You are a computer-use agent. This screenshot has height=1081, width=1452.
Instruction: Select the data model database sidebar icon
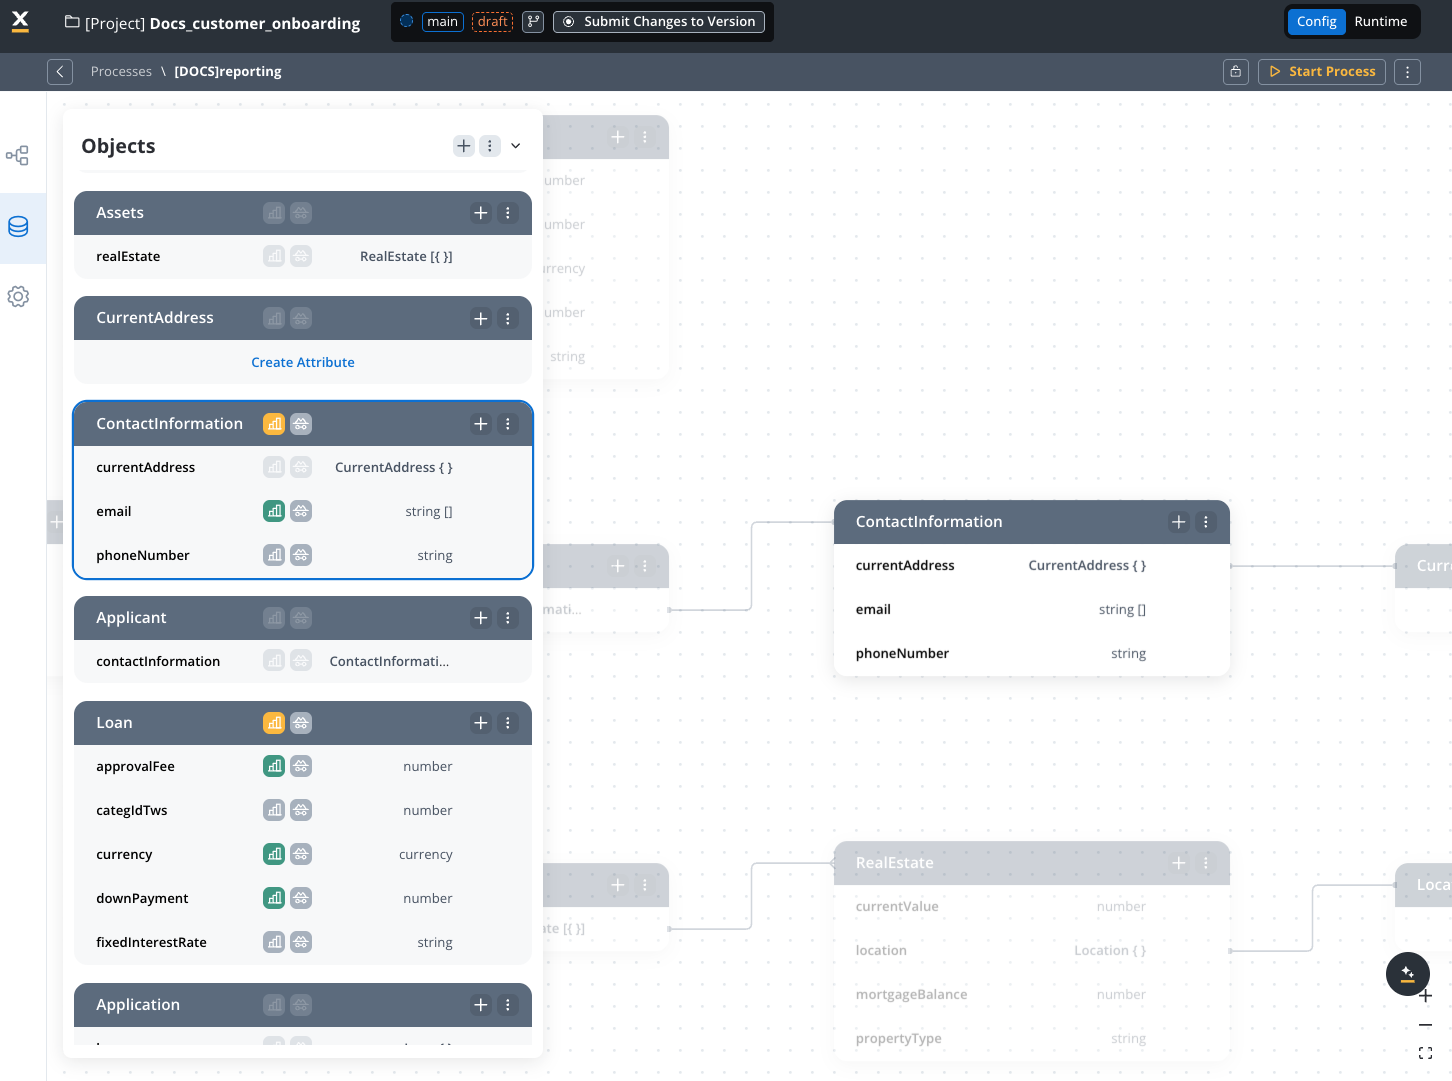point(18,227)
